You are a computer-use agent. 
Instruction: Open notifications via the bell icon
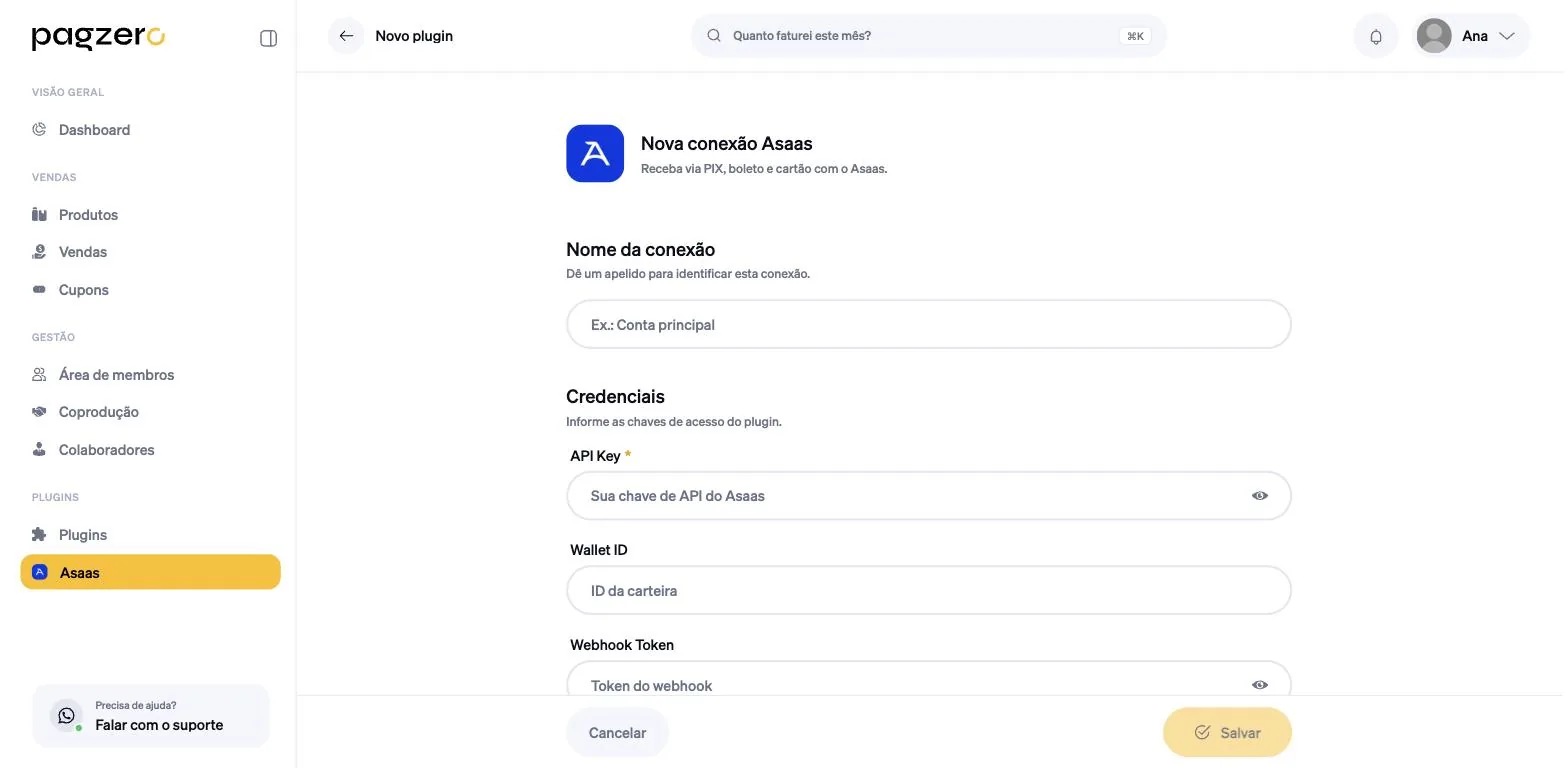coord(1376,36)
